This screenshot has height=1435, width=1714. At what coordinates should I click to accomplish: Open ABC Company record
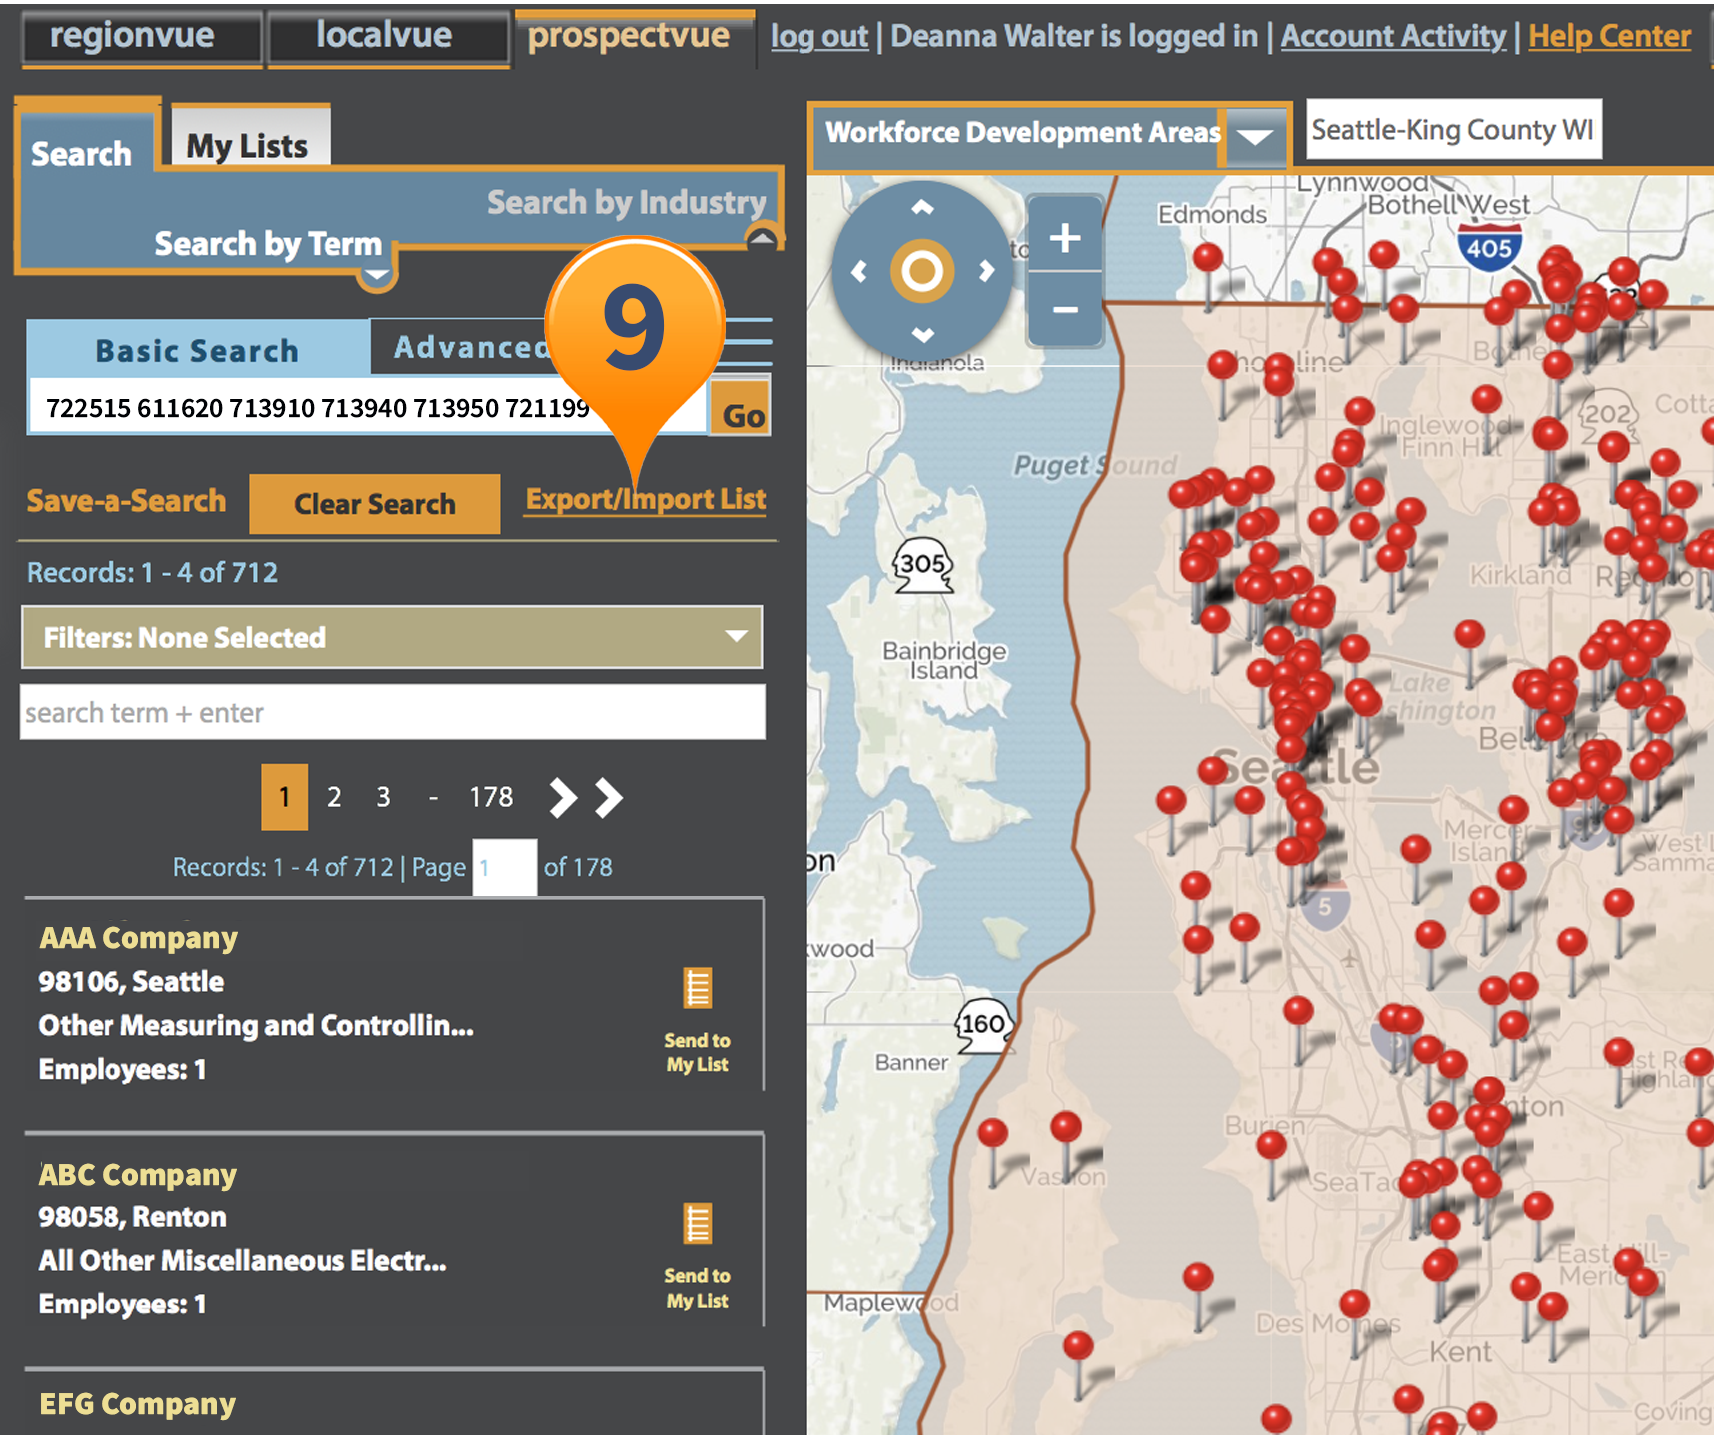coord(137,1174)
